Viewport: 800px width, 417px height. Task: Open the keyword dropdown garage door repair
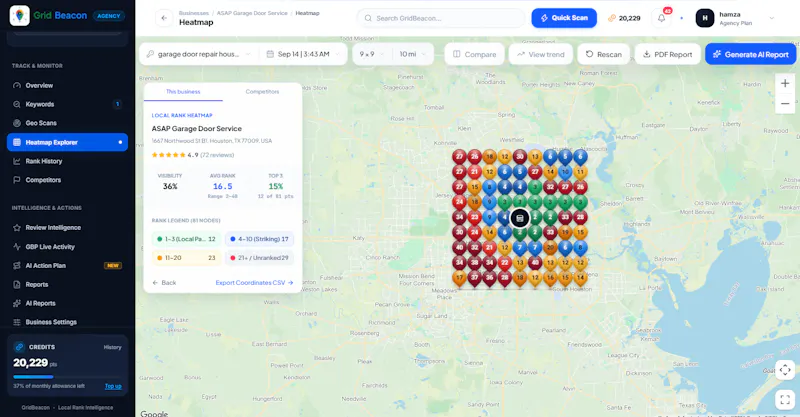click(x=198, y=54)
